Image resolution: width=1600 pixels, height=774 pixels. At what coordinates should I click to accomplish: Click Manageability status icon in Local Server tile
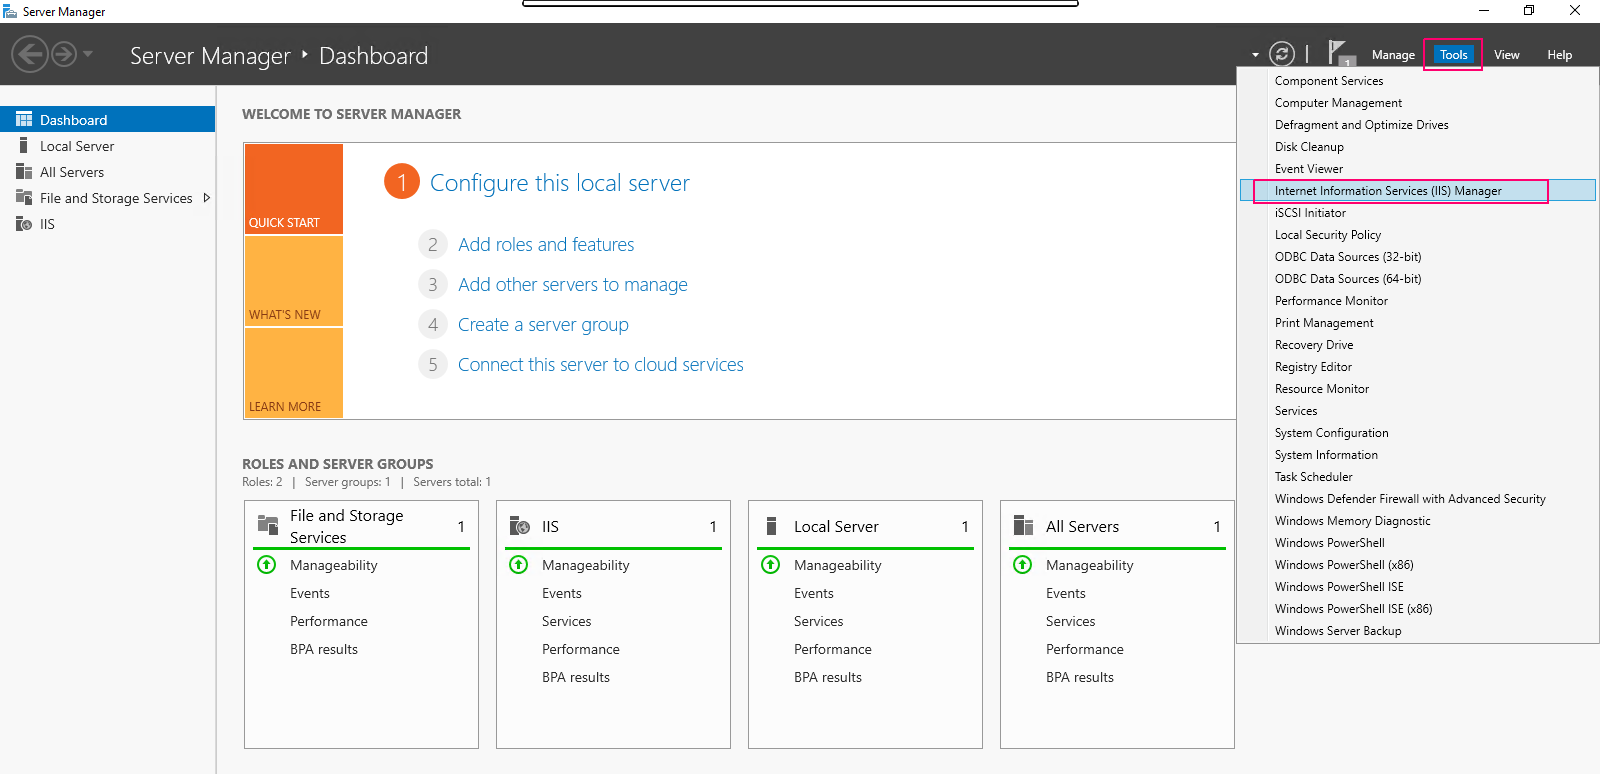[x=771, y=565]
